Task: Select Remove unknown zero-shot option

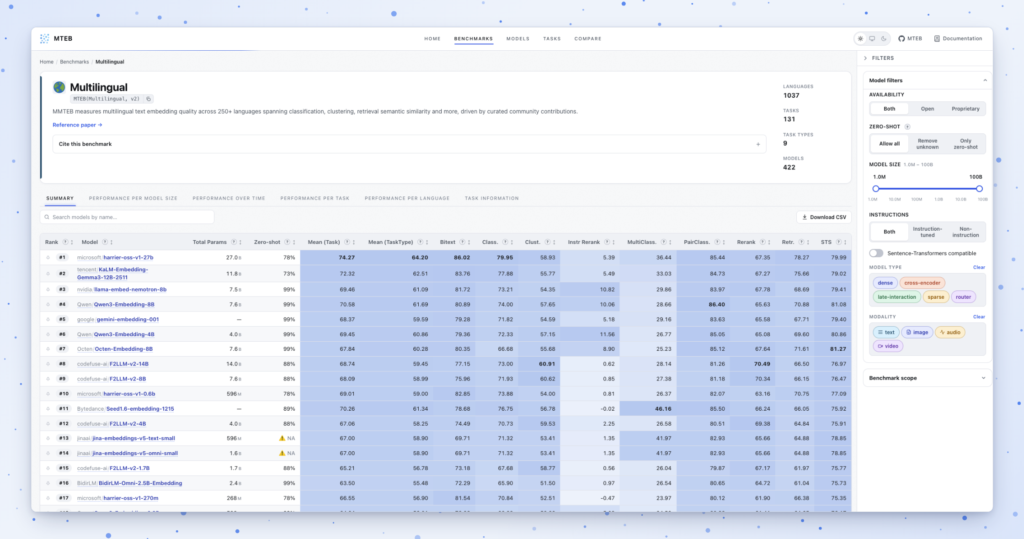Action: coord(927,144)
